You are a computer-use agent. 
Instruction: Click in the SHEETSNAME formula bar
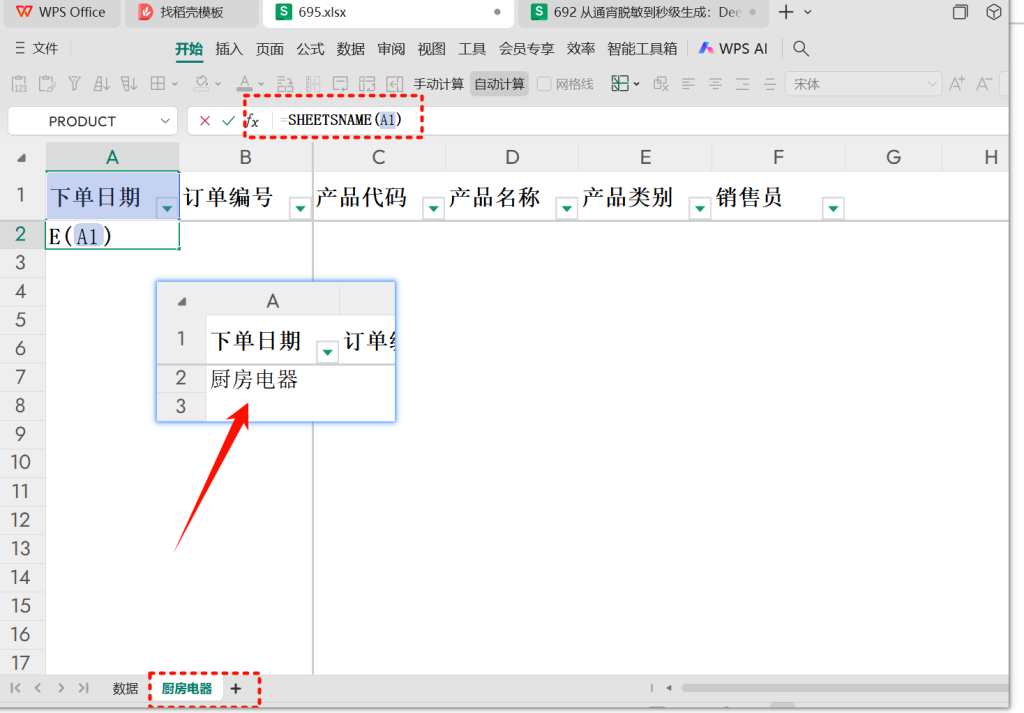tap(640, 121)
